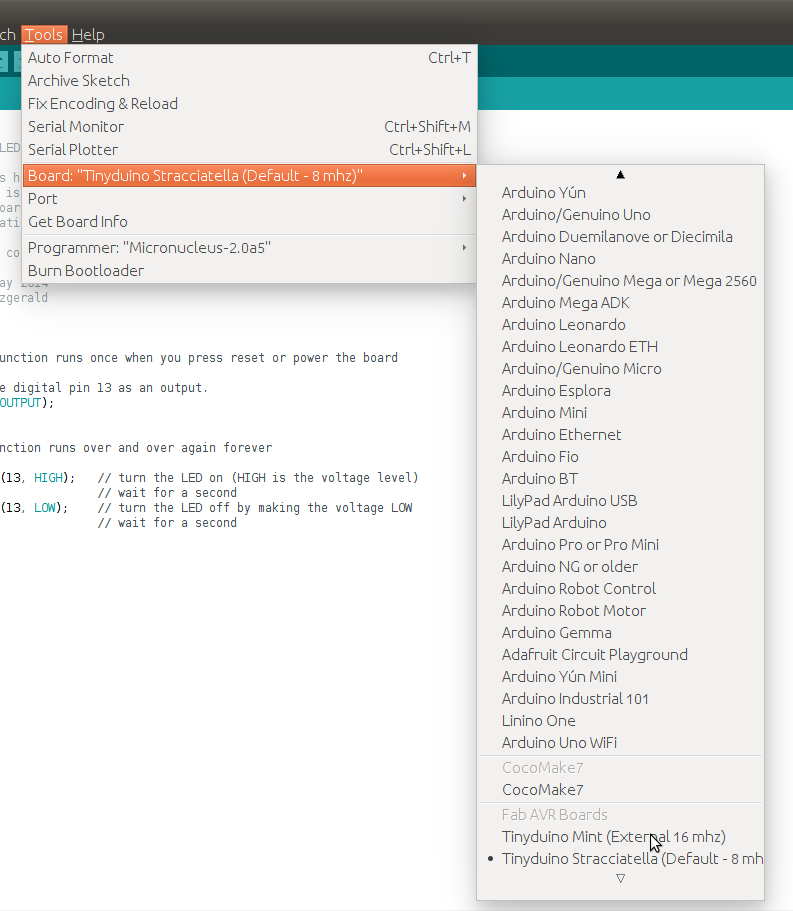Select Linino One board
The image size is (793, 911).
click(620, 721)
